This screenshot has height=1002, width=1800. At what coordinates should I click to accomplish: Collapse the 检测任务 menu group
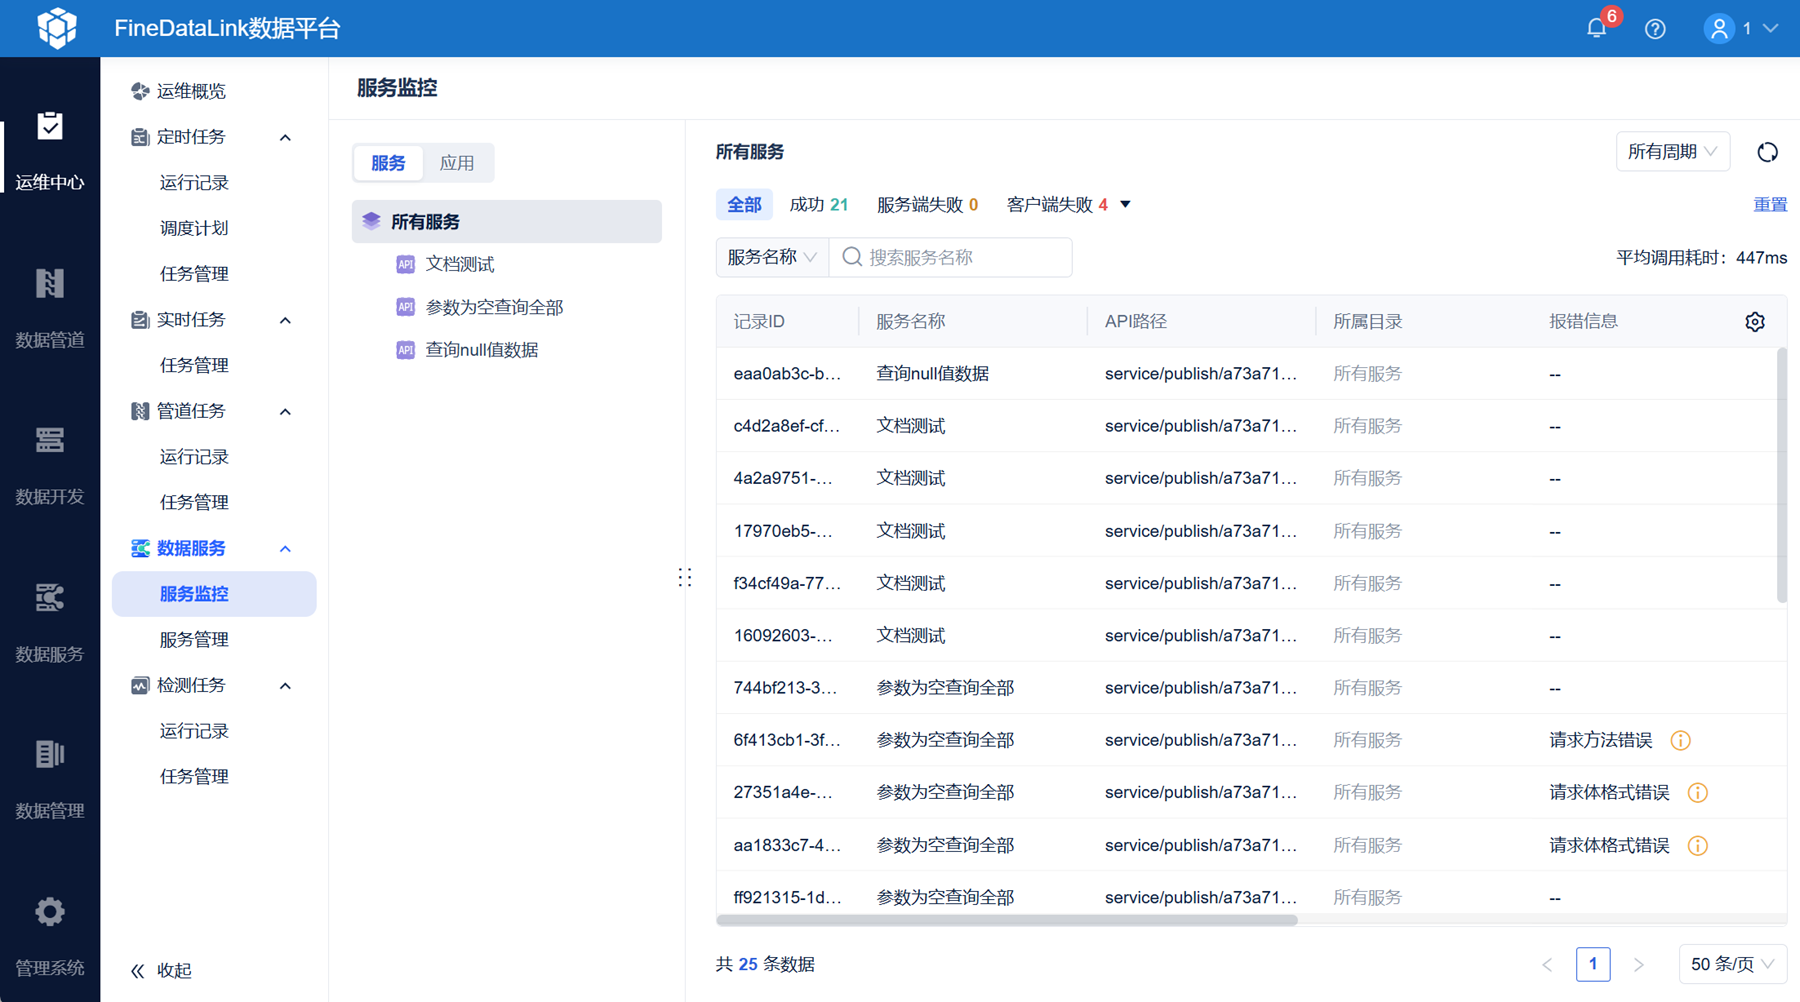[285, 686]
